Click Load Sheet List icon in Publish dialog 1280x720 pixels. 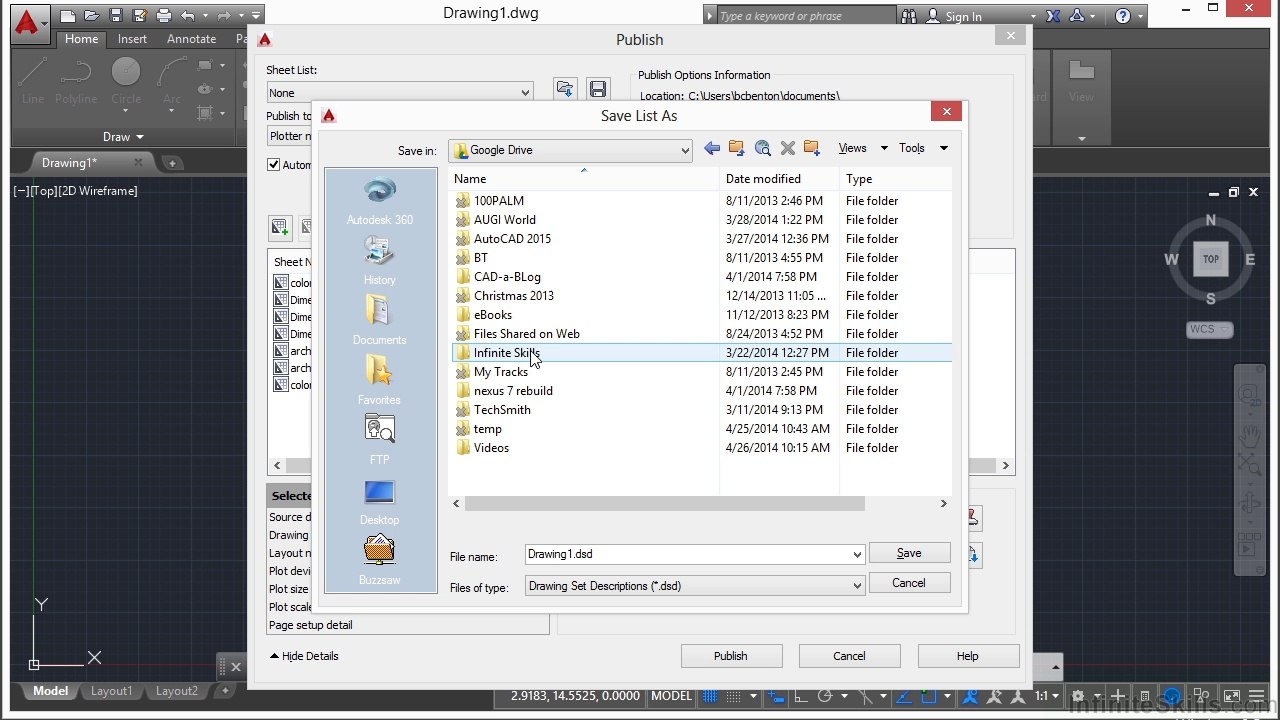[565, 89]
